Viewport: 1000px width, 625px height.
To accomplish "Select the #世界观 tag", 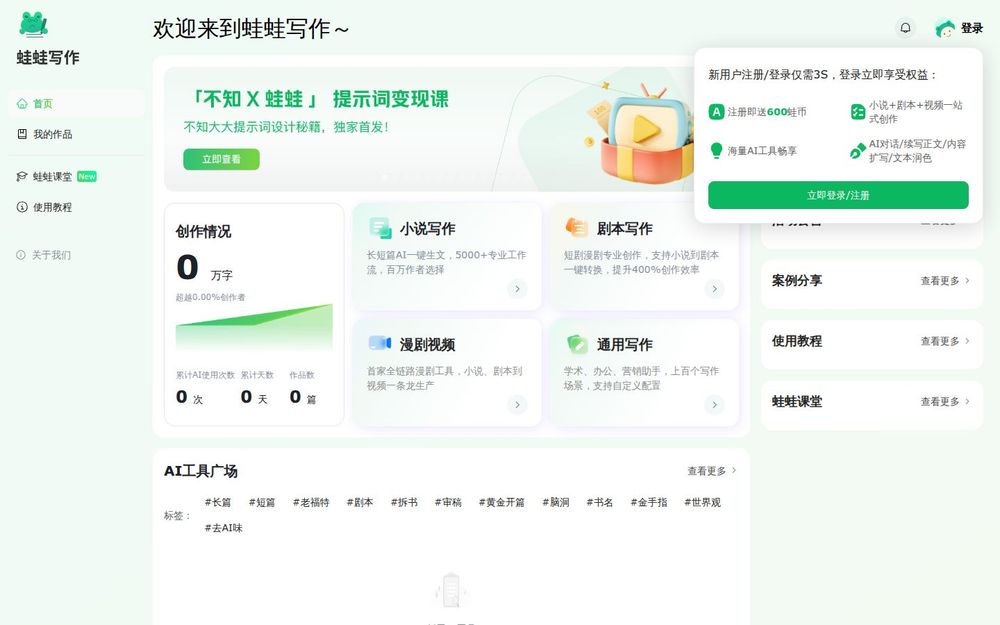I will (702, 503).
